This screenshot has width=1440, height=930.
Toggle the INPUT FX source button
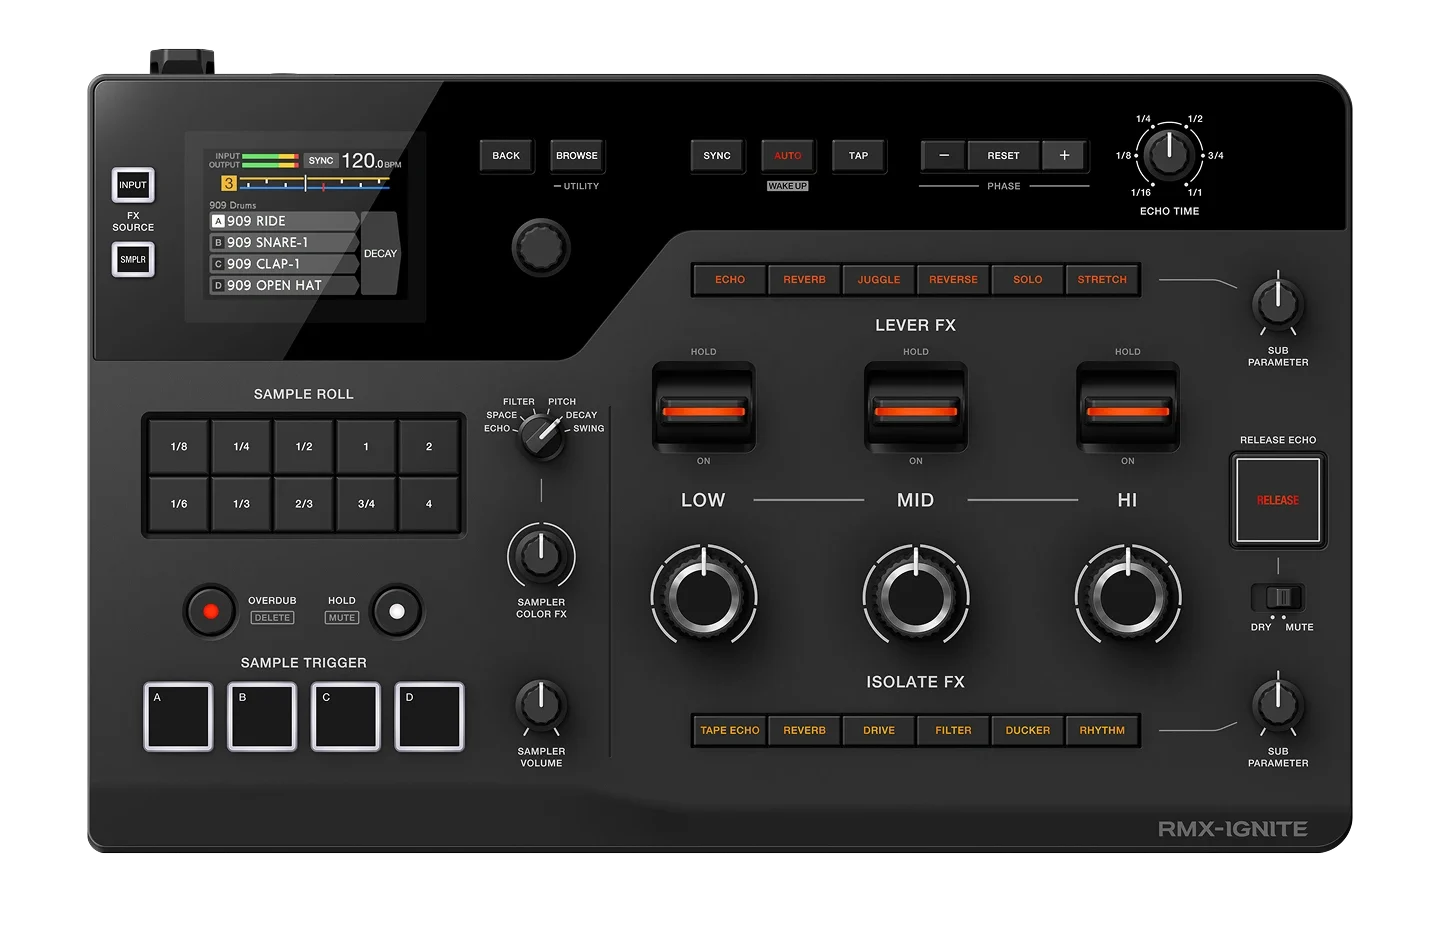[x=132, y=185]
